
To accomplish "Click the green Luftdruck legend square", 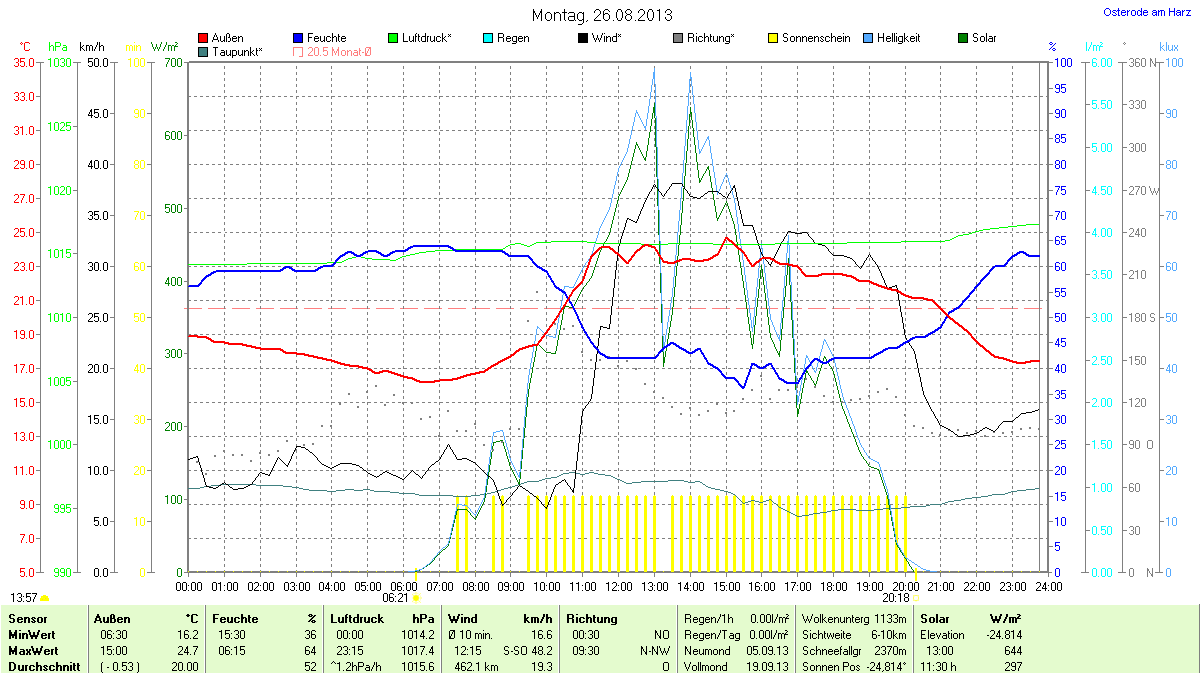I will [x=393, y=38].
